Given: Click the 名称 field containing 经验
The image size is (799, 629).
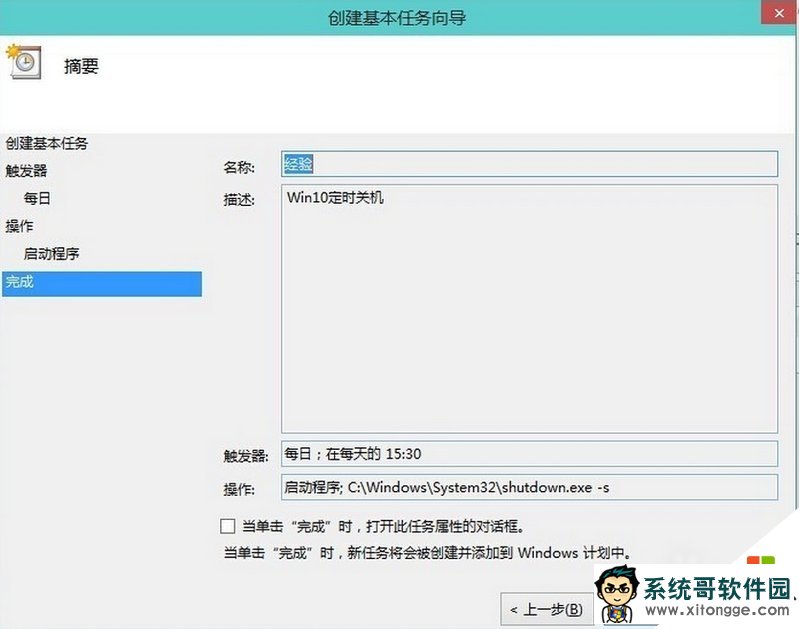Looking at the screenshot, I should point(529,164).
